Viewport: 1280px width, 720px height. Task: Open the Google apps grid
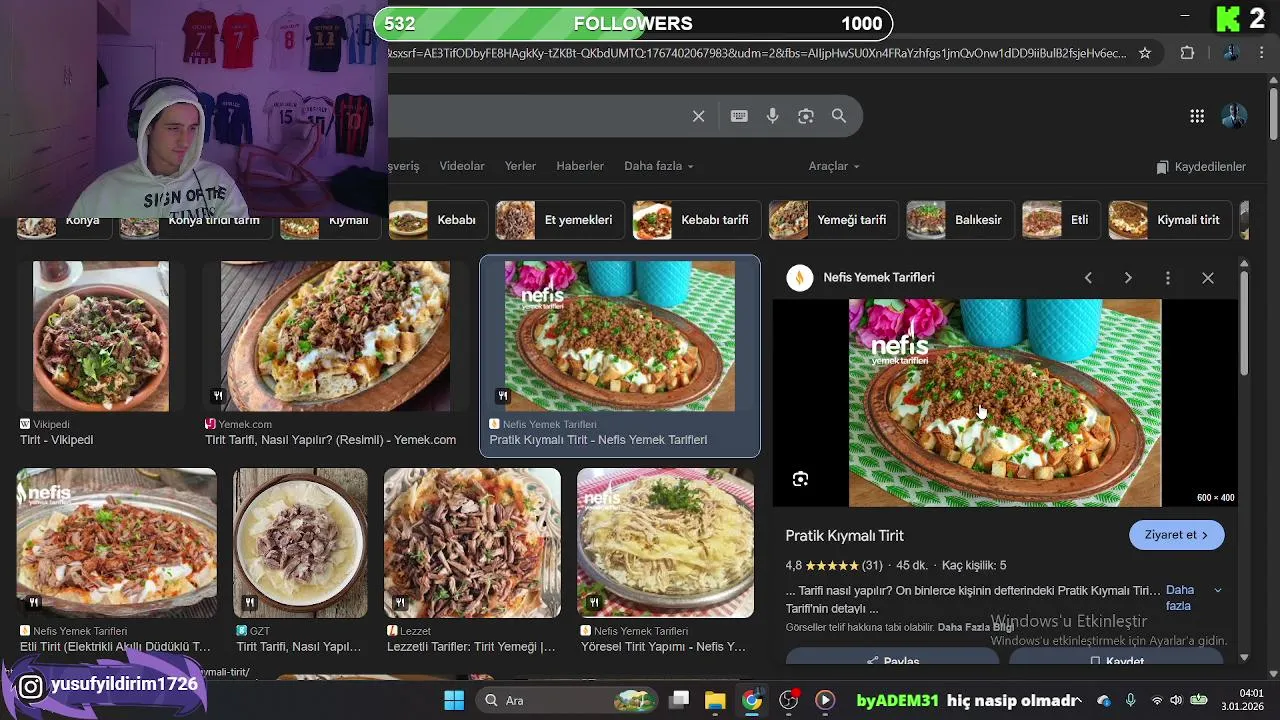pyautogui.click(x=1197, y=116)
